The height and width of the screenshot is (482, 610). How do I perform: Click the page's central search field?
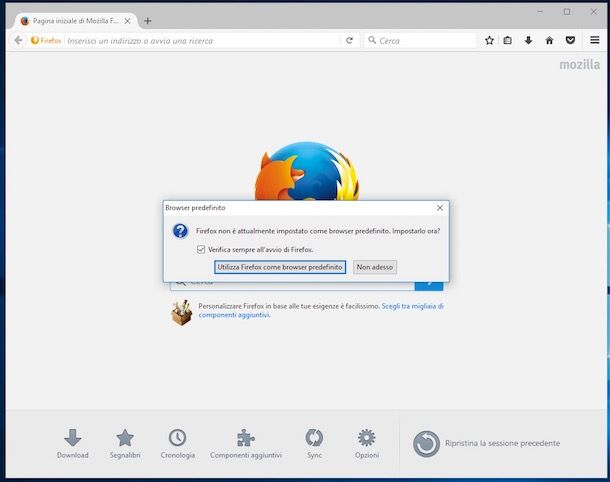point(293,285)
